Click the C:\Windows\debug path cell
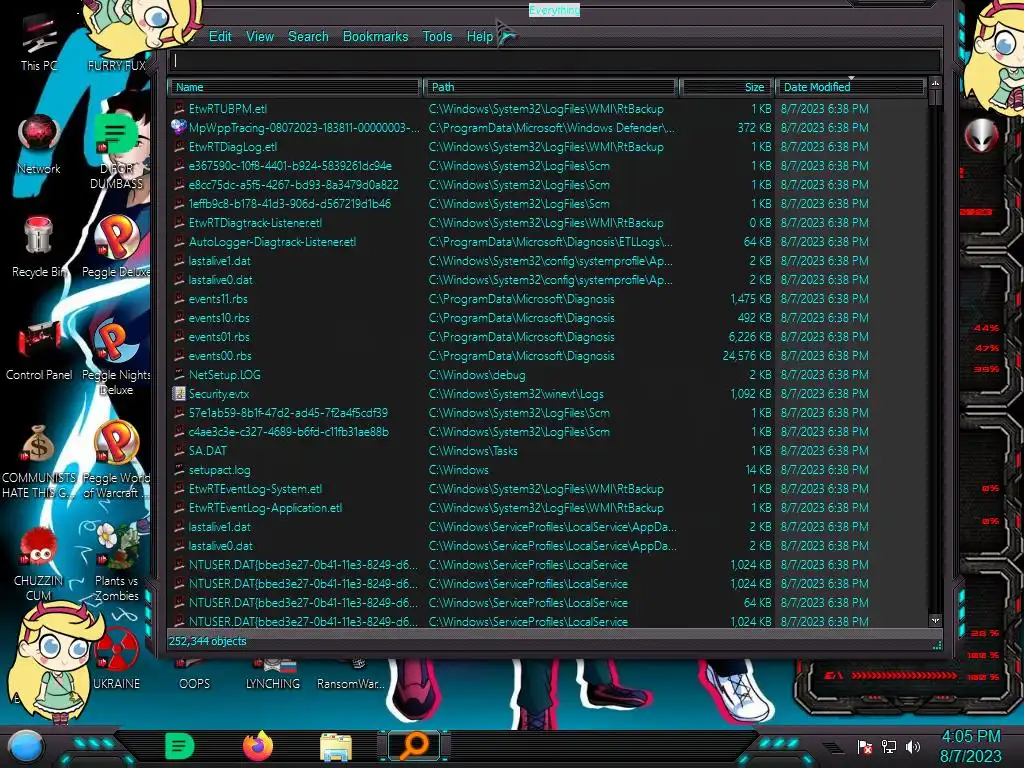 [x=477, y=375]
